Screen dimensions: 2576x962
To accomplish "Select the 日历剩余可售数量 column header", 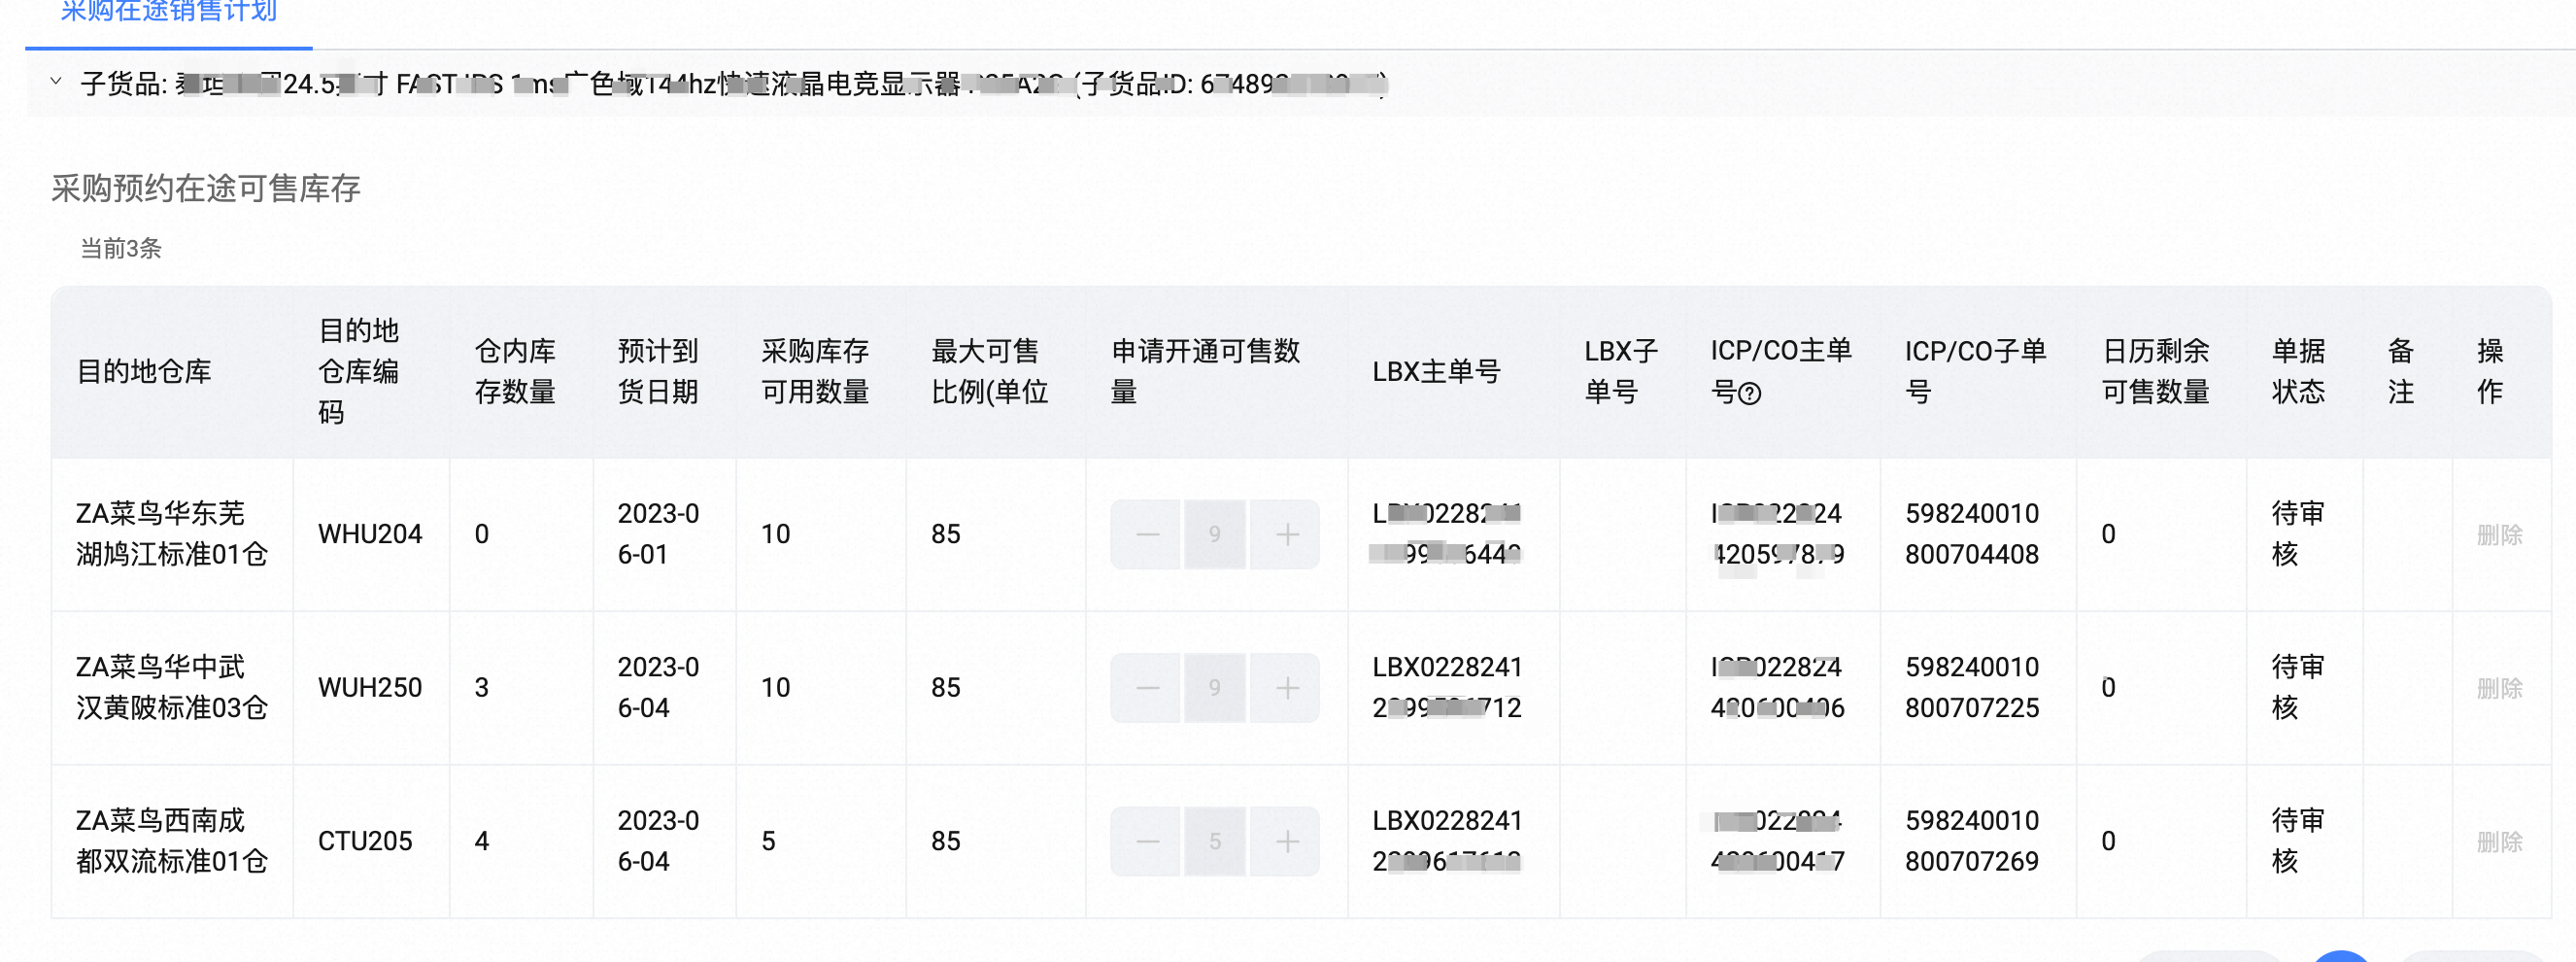I will tap(2156, 372).
